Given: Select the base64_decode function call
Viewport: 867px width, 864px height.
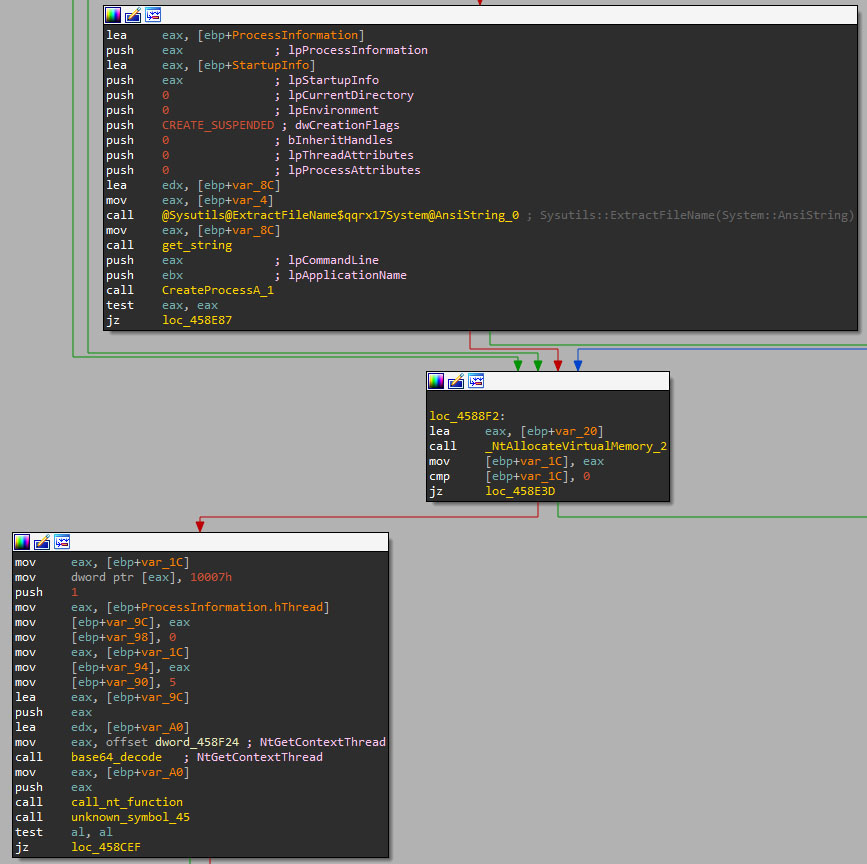Looking at the screenshot, I should (x=116, y=757).
